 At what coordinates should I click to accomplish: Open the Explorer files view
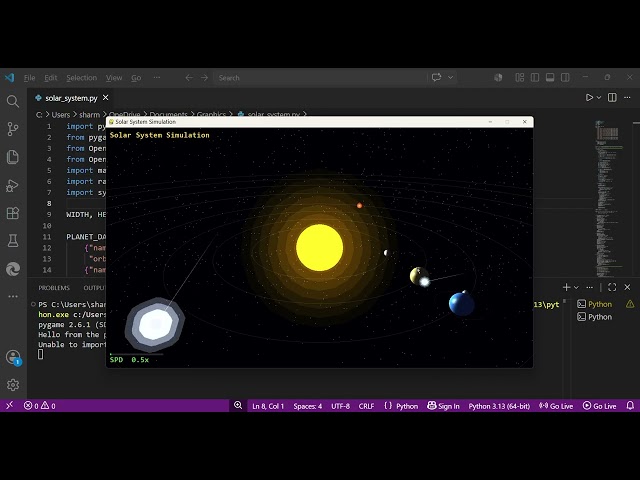(13, 157)
